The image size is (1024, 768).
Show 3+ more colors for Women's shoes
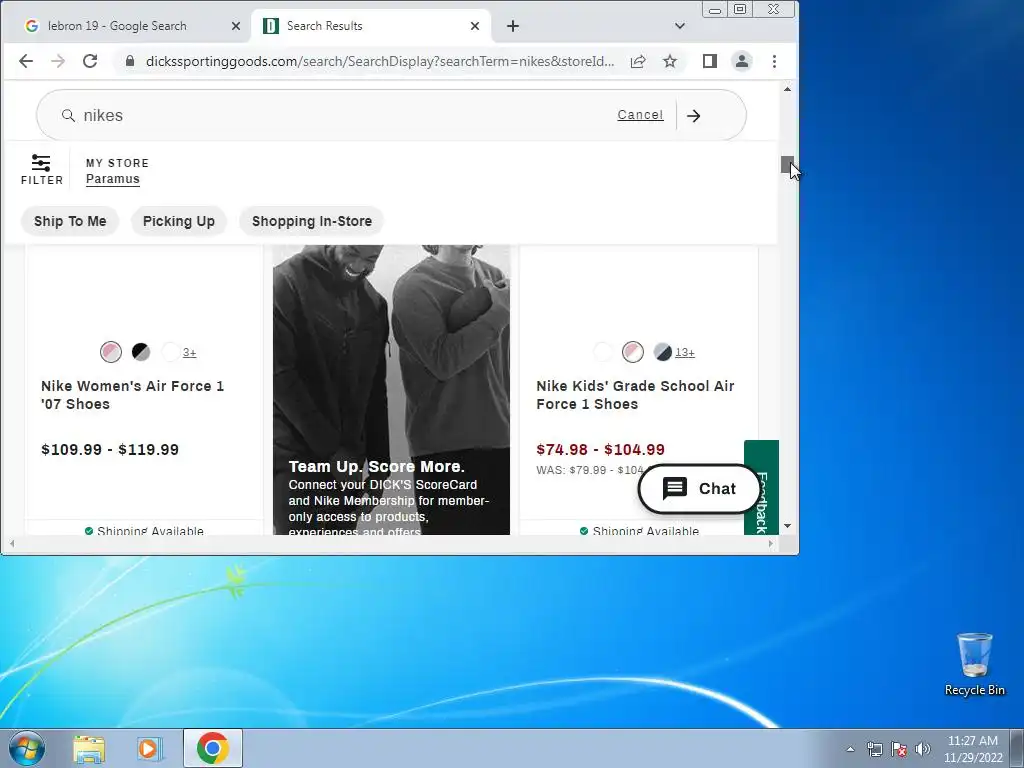point(189,353)
